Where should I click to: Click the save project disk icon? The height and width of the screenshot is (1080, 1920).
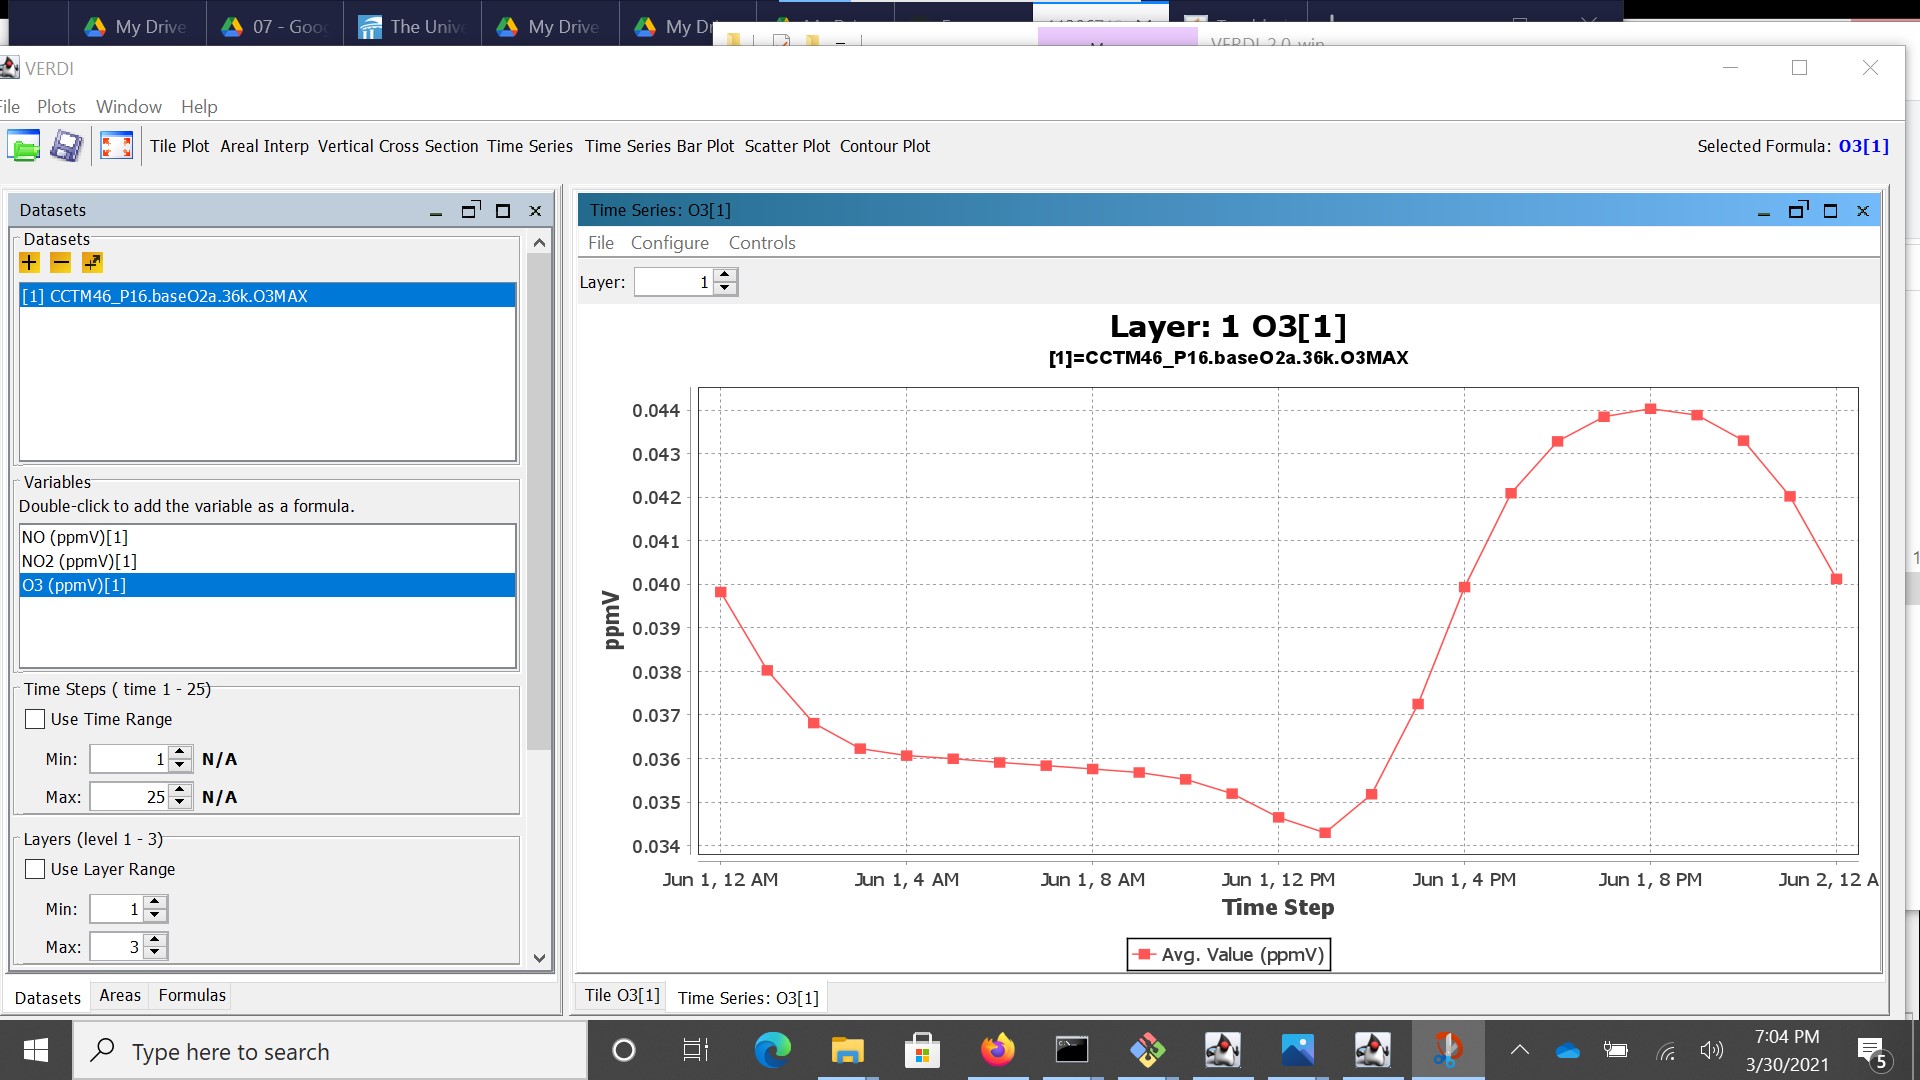point(67,146)
